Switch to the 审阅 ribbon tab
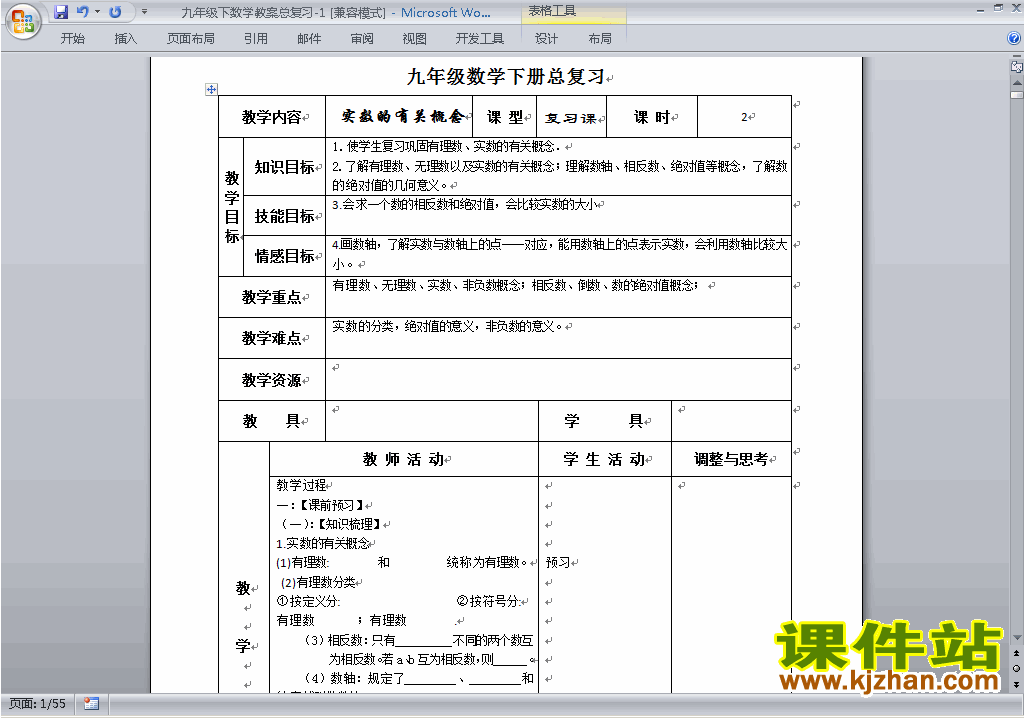The width and height of the screenshot is (1024, 718). 362,39
